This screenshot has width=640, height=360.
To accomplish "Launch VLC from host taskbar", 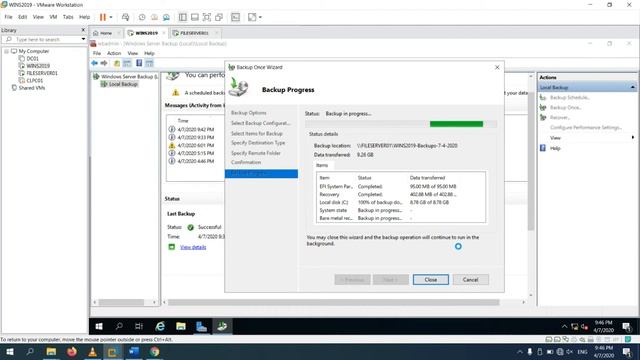I will tap(92, 352).
